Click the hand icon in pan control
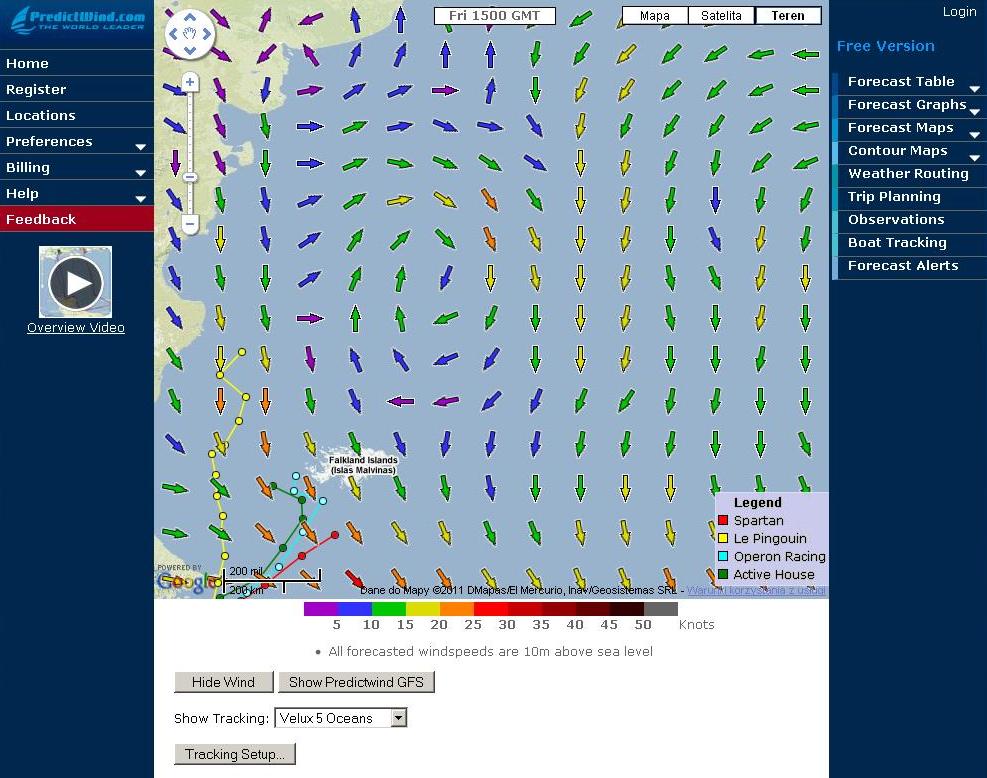The height and width of the screenshot is (778, 987). pos(190,34)
